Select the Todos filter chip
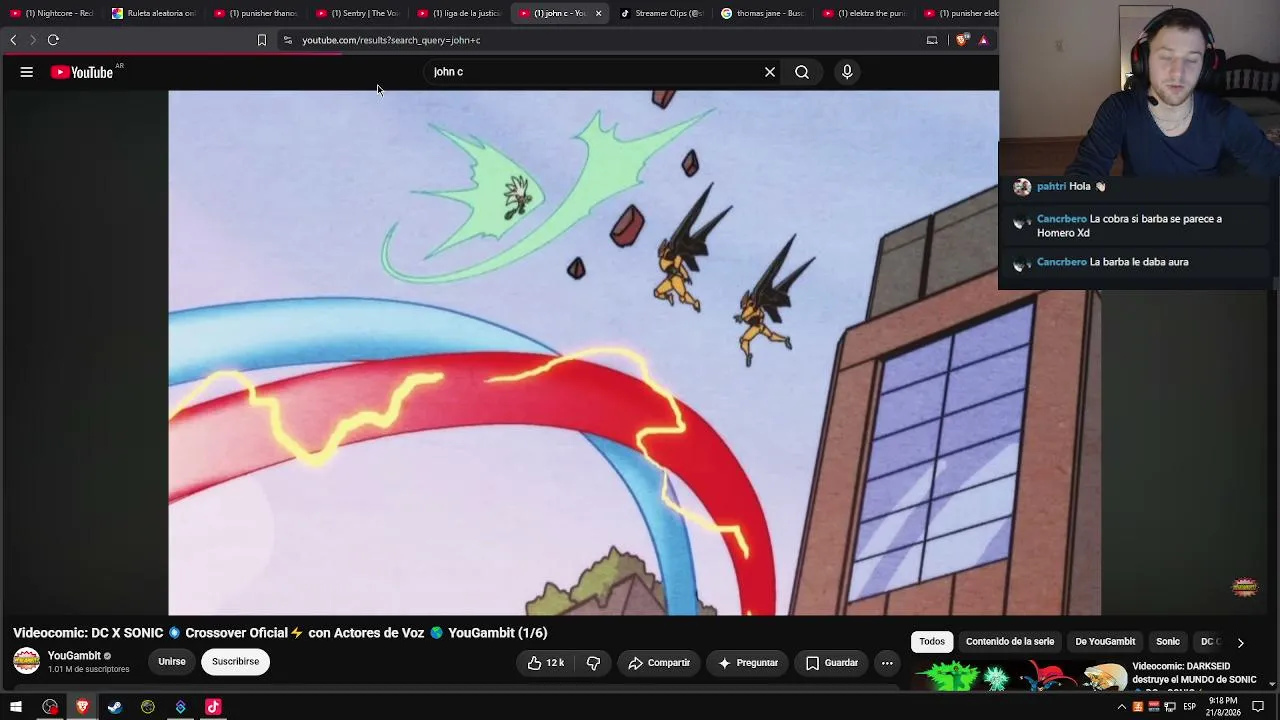This screenshot has height=720, width=1280. pos(932,642)
